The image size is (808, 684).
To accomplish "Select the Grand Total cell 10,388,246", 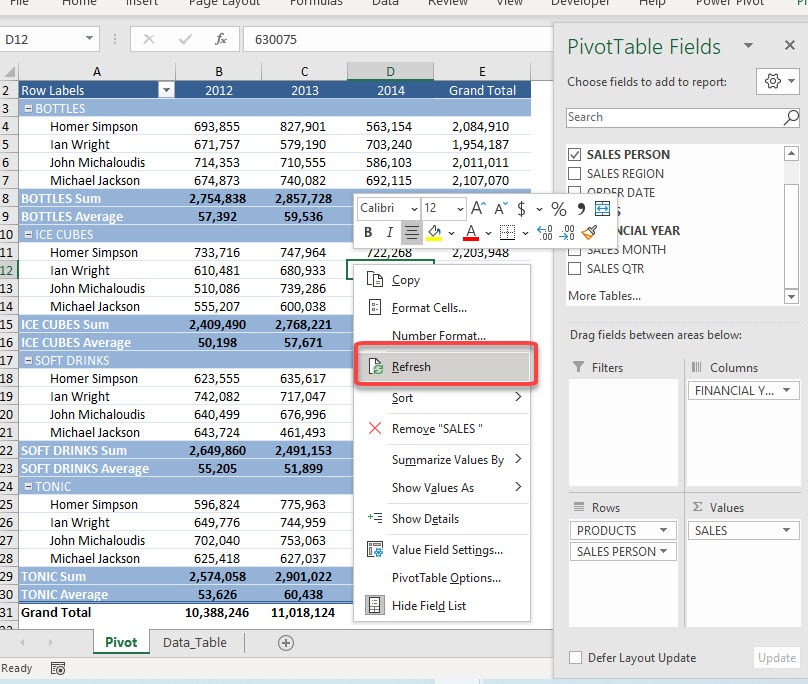I will [x=217, y=612].
